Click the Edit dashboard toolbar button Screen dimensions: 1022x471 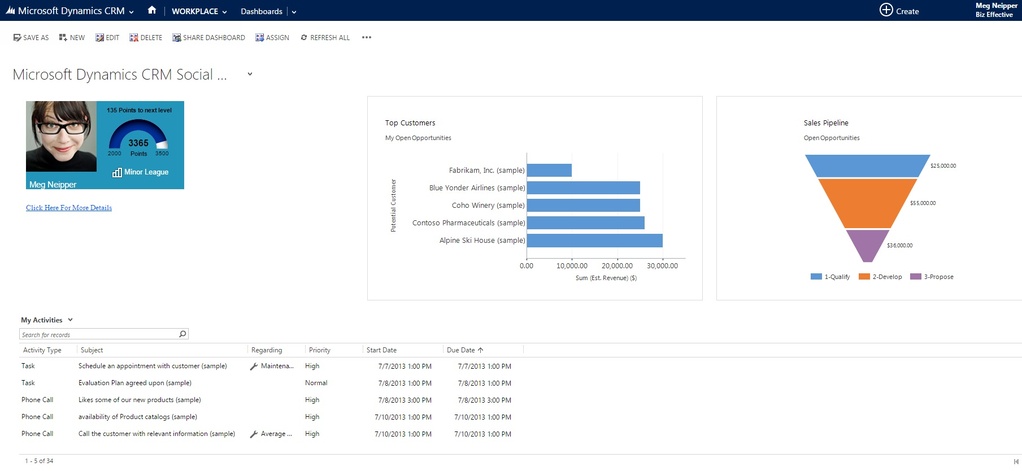coord(107,38)
